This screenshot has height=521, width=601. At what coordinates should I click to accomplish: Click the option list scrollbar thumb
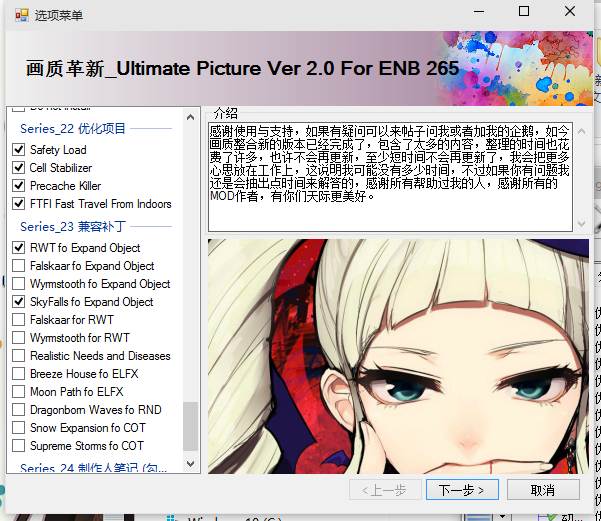click(x=190, y=426)
